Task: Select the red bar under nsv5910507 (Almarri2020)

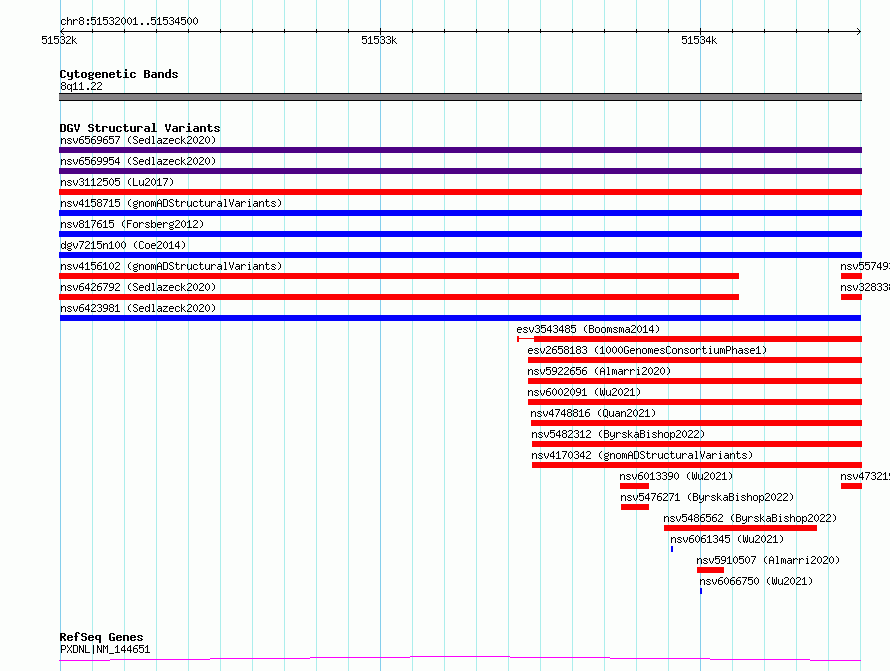Action: [x=710, y=570]
